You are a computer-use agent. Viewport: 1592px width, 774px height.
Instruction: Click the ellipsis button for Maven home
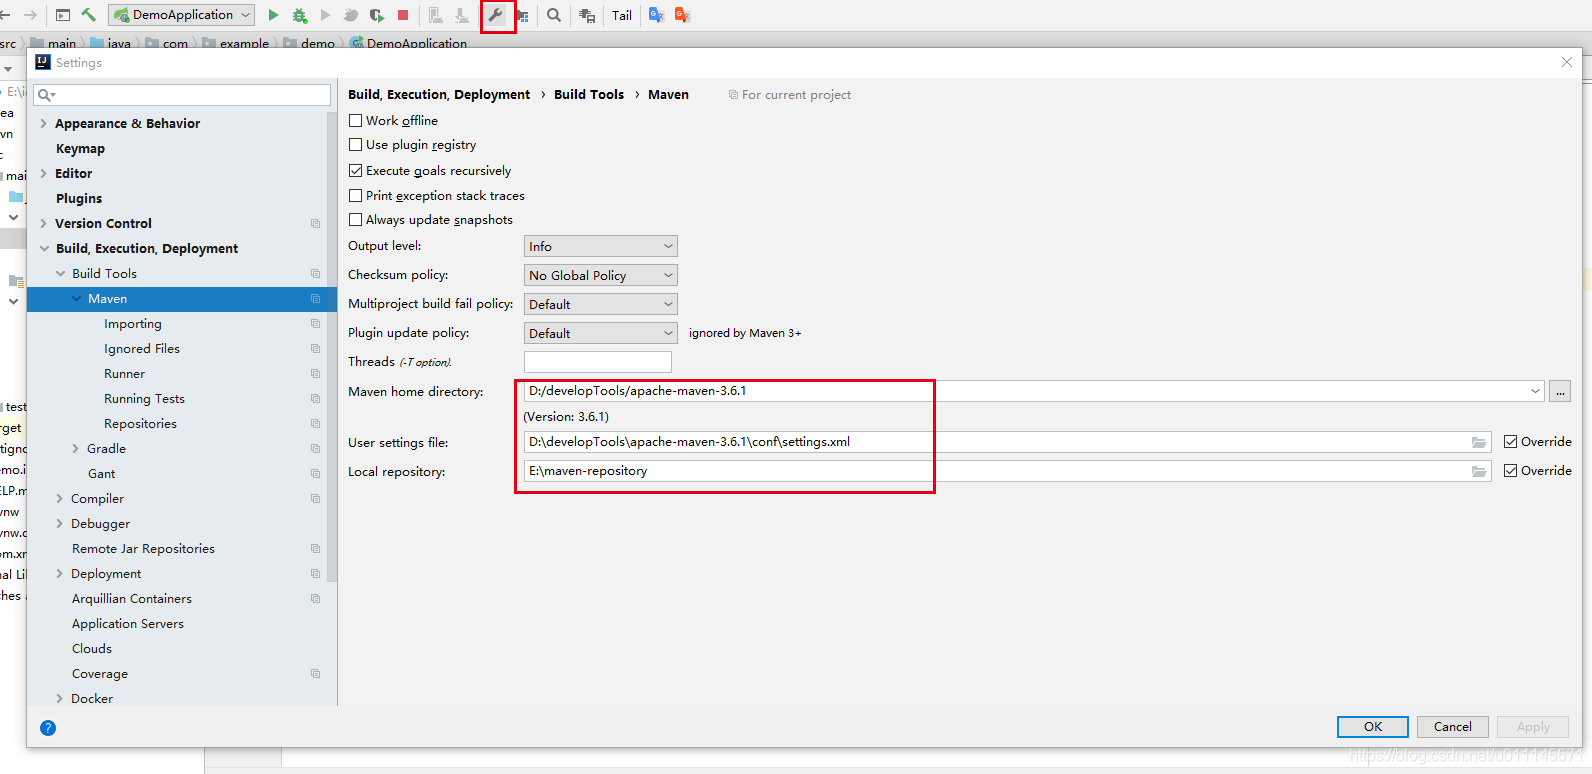pos(1560,392)
